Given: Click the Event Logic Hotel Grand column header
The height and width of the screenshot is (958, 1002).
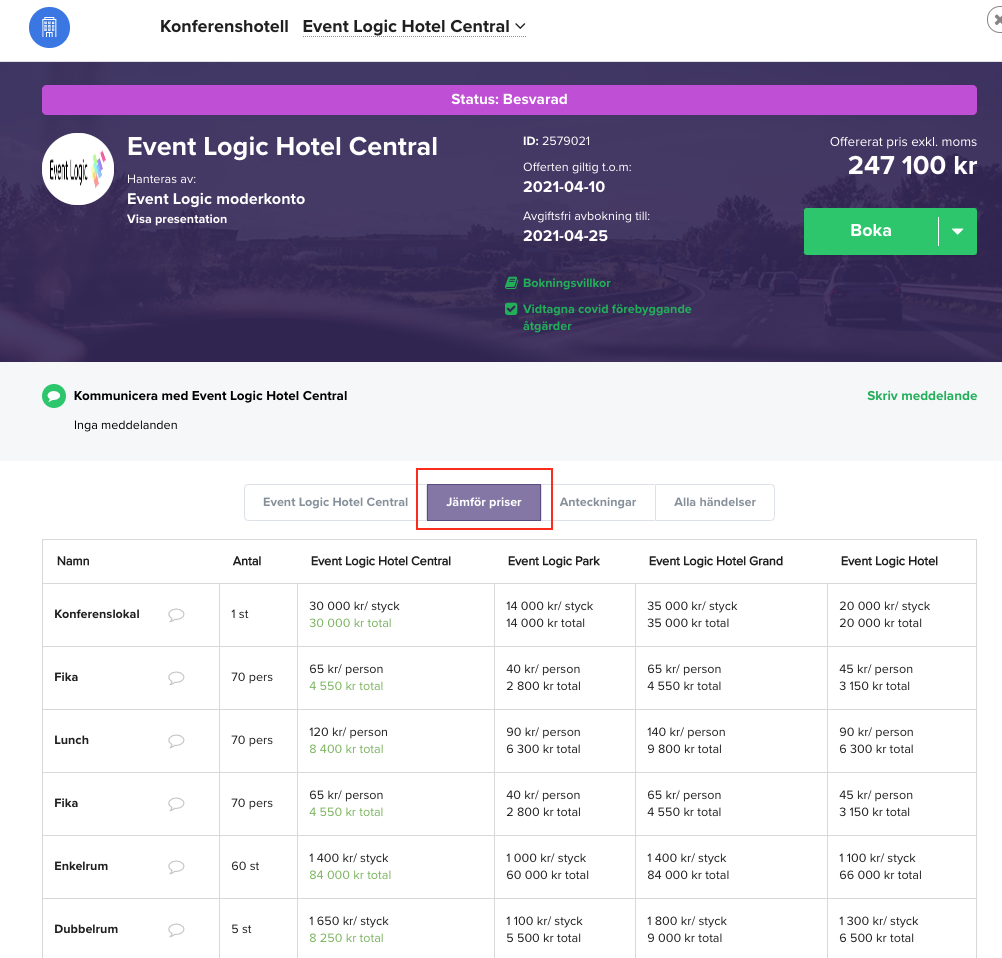Looking at the screenshot, I should [x=716, y=561].
